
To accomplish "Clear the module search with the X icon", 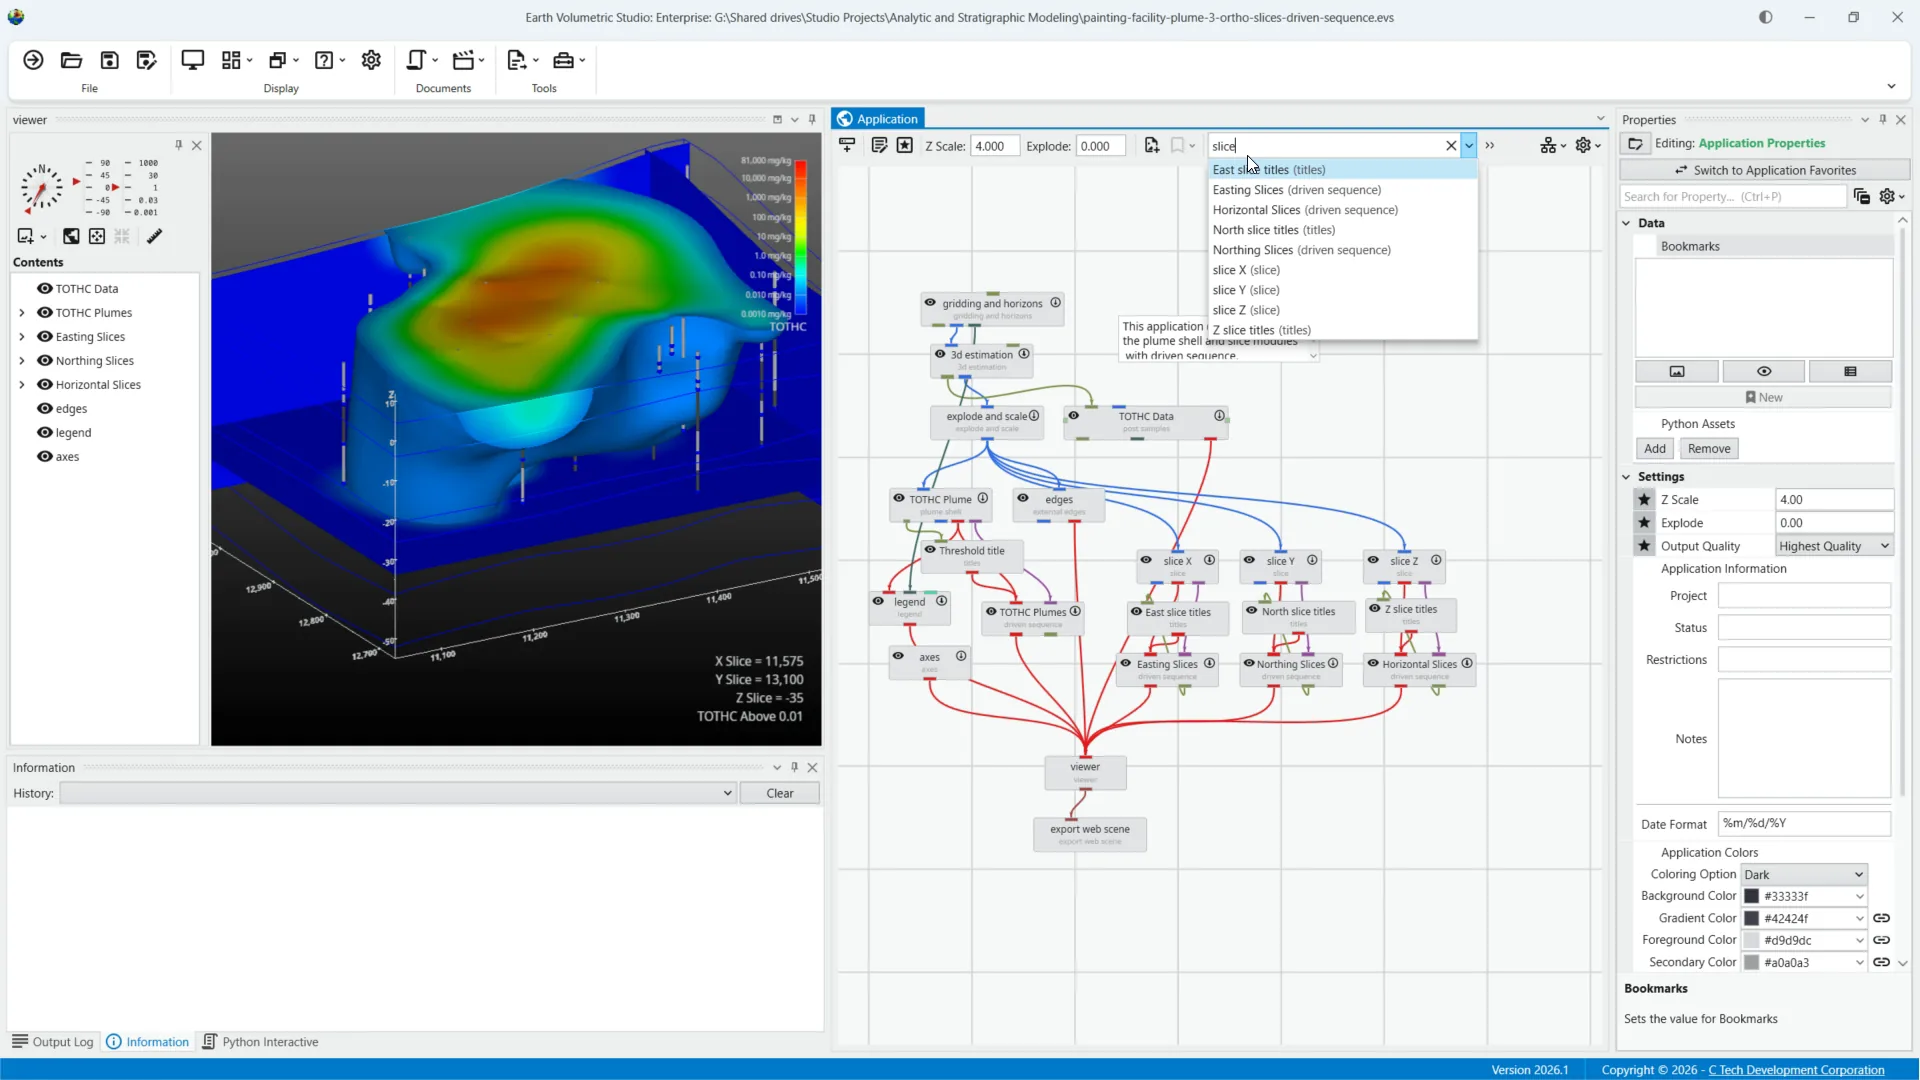I will click(x=1451, y=146).
